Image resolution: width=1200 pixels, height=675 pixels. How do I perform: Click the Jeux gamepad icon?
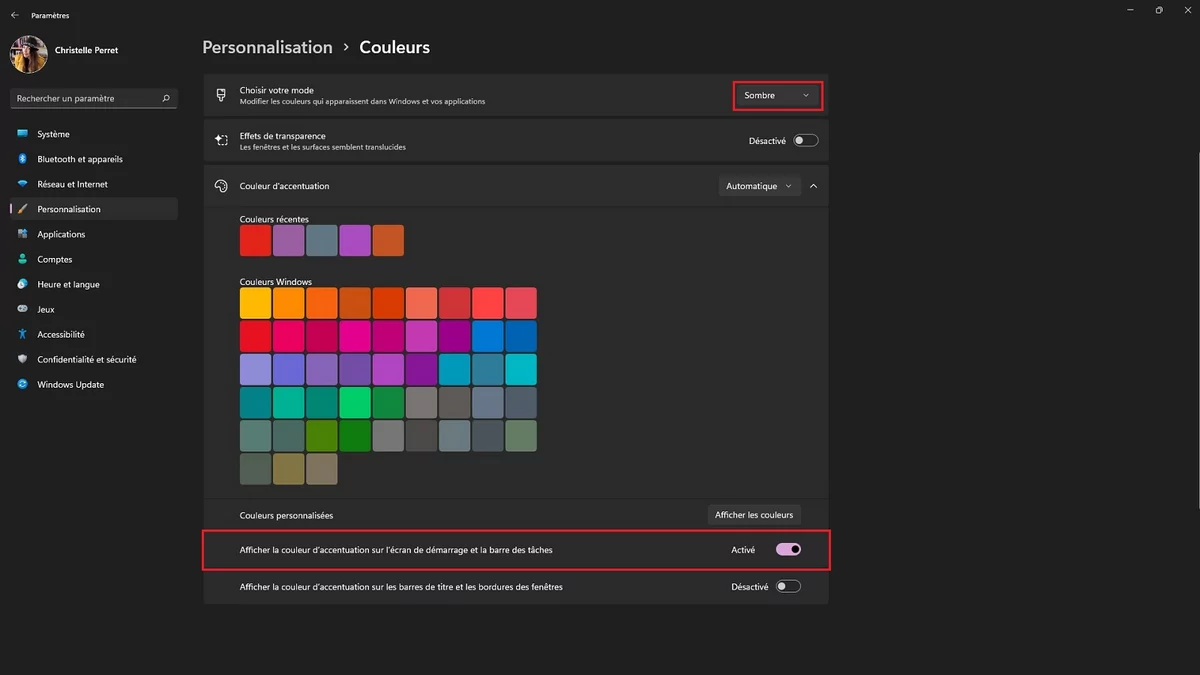pyautogui.click(x=23, y=309)
